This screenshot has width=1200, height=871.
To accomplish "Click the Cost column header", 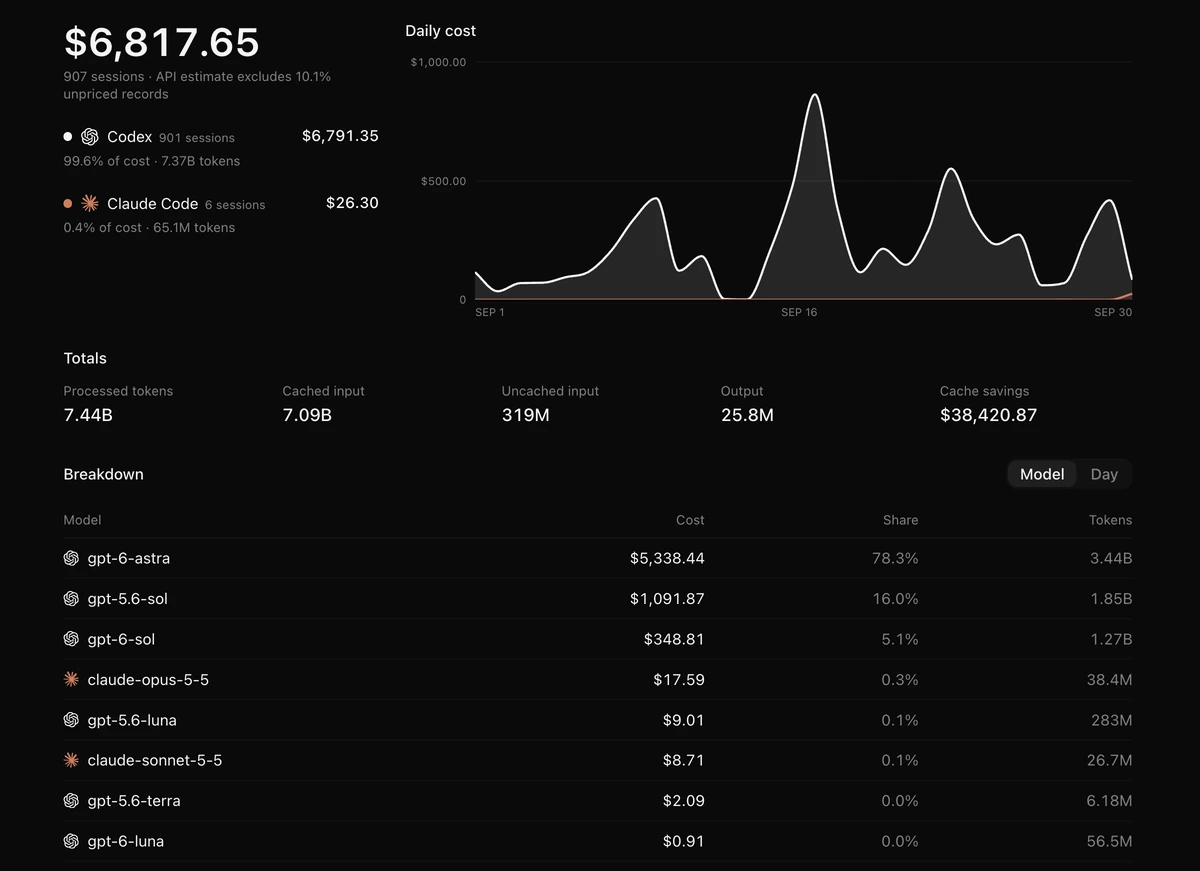I will pos(690,520).
